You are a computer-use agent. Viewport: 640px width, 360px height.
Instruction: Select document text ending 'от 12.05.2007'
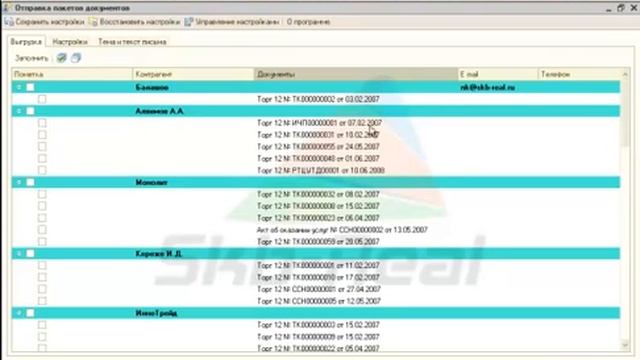(319, 301)
